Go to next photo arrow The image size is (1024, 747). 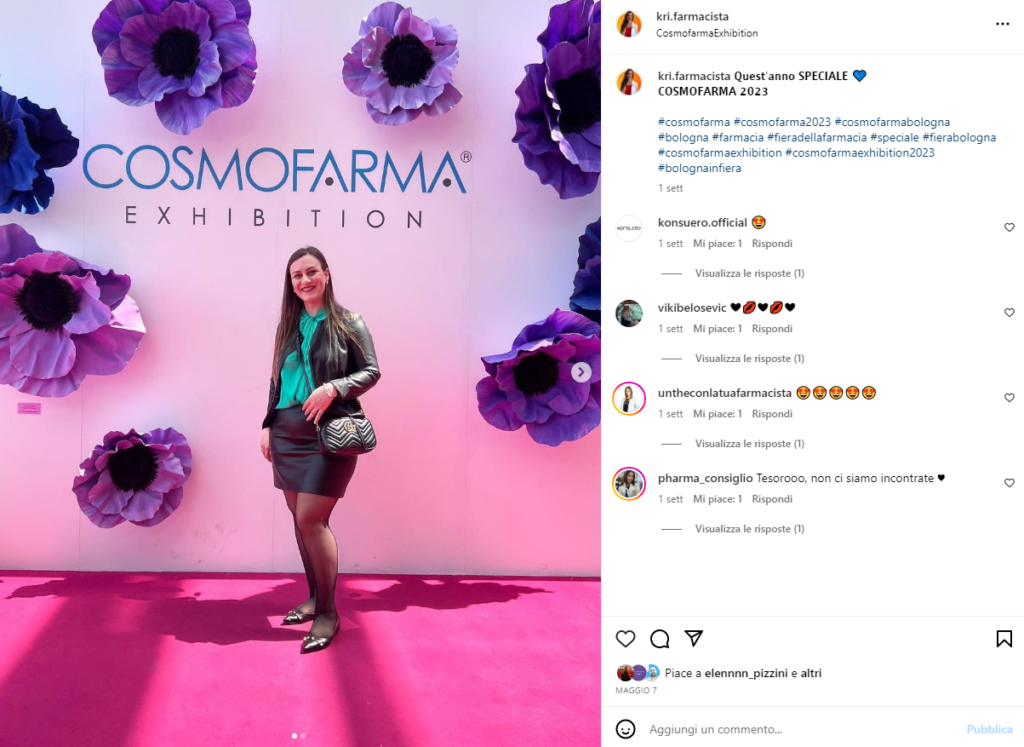[x=581, y=372]
